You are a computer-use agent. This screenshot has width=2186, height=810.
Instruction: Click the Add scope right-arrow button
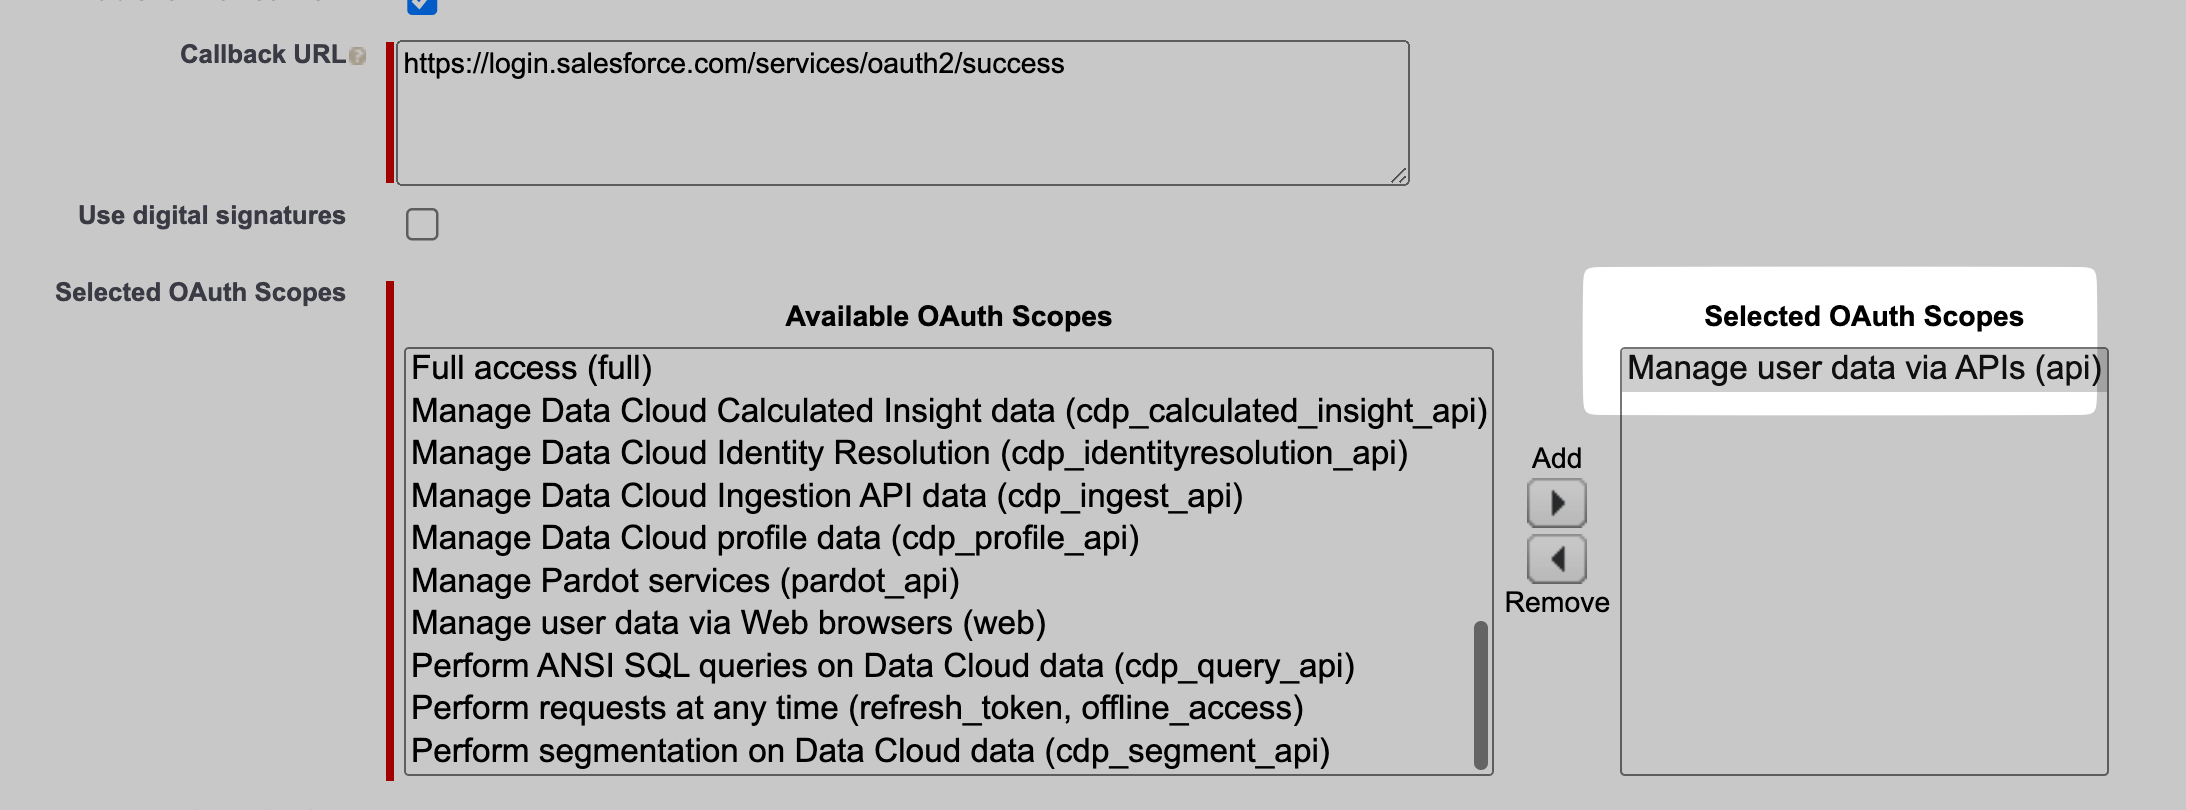point(1556,503)
